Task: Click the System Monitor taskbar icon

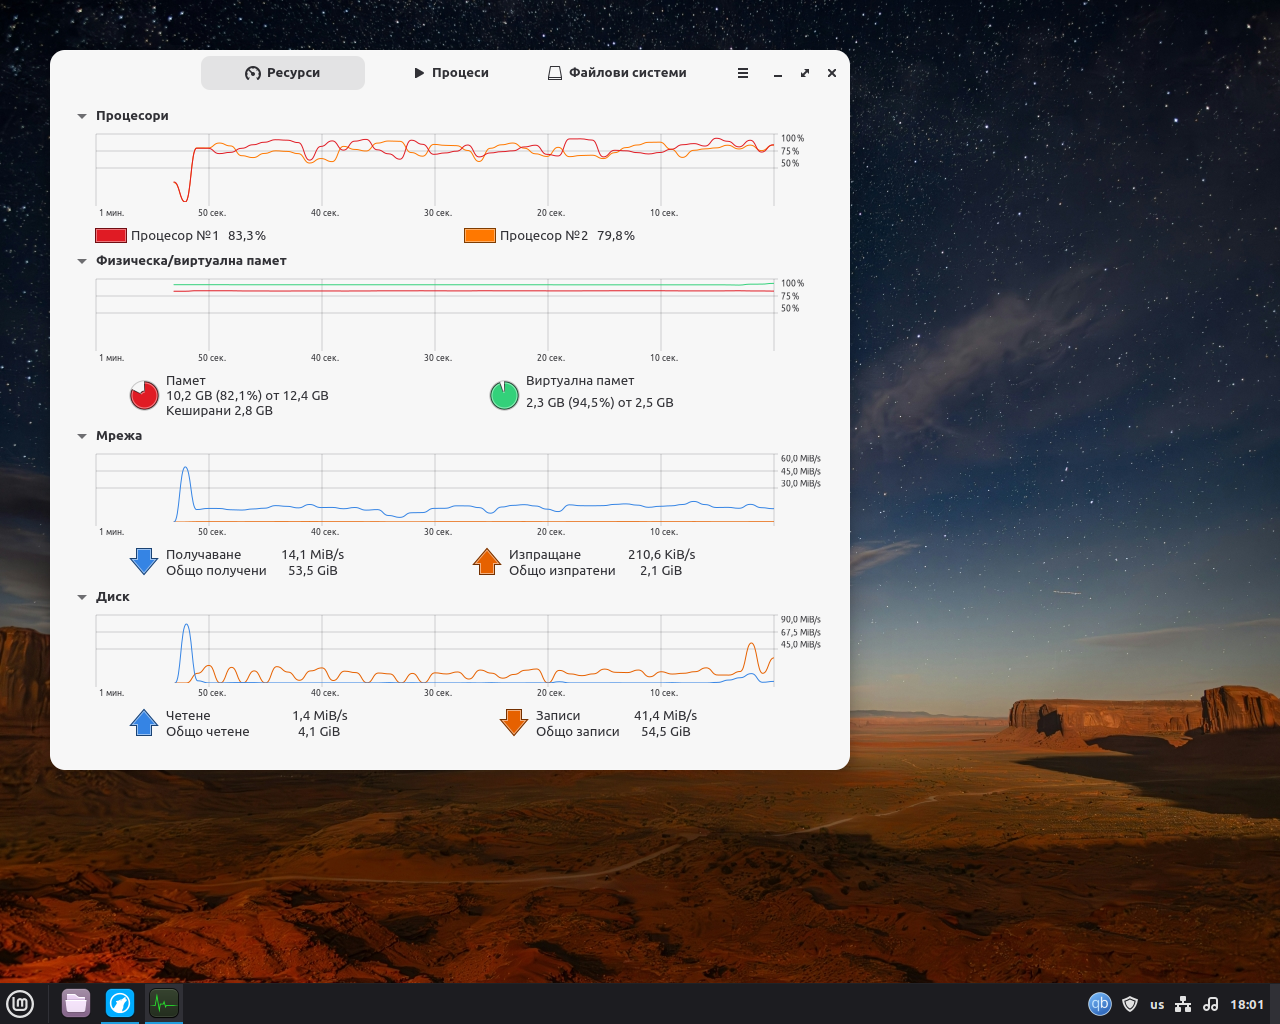Action: (164, 1003)
